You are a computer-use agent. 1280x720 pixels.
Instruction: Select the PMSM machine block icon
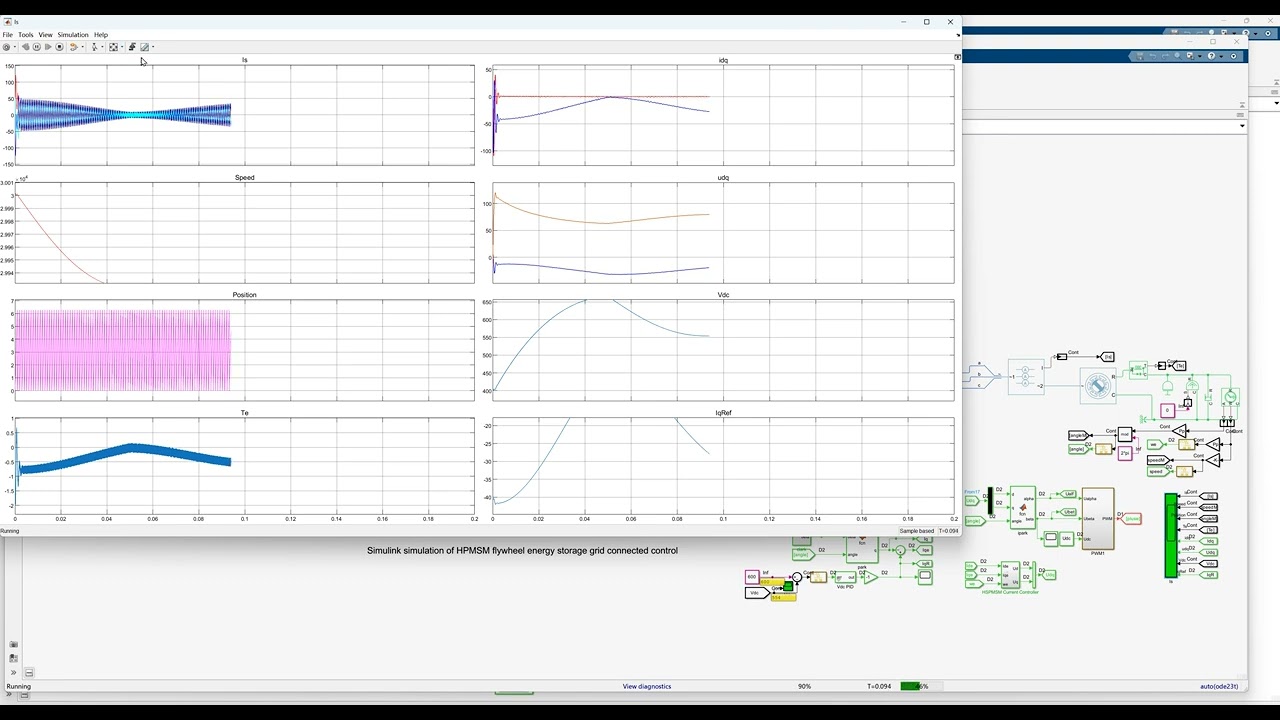coord(1098,386)
